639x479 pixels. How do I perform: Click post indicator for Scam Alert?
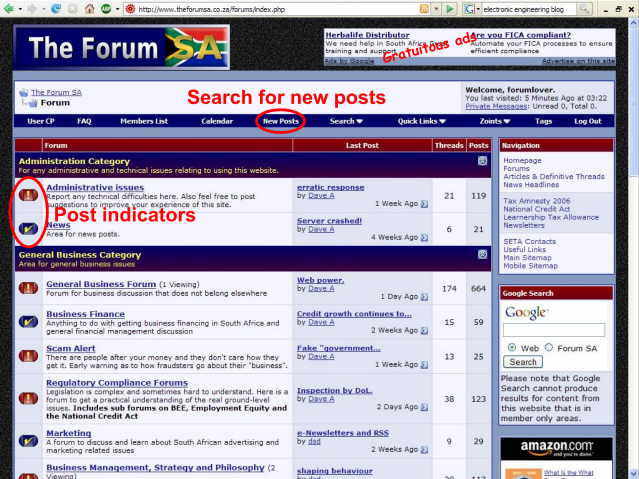tap(28, 356)
